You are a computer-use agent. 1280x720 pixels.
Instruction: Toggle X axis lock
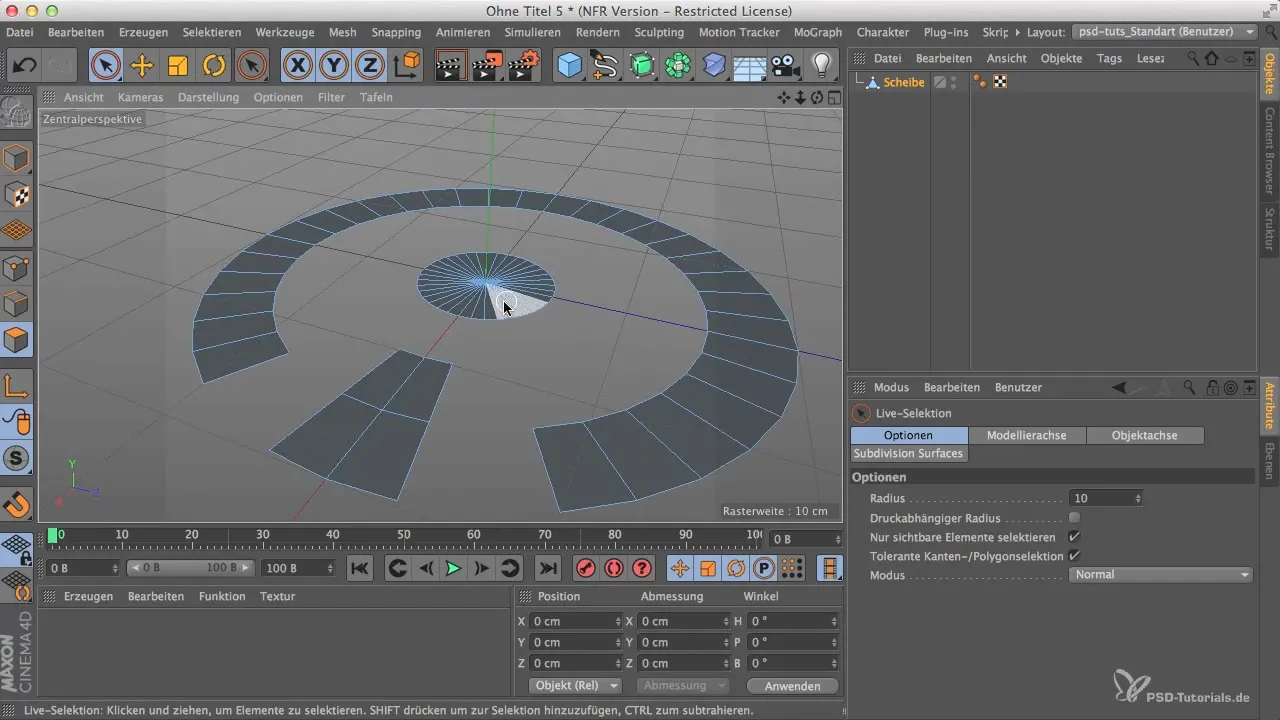297,67
